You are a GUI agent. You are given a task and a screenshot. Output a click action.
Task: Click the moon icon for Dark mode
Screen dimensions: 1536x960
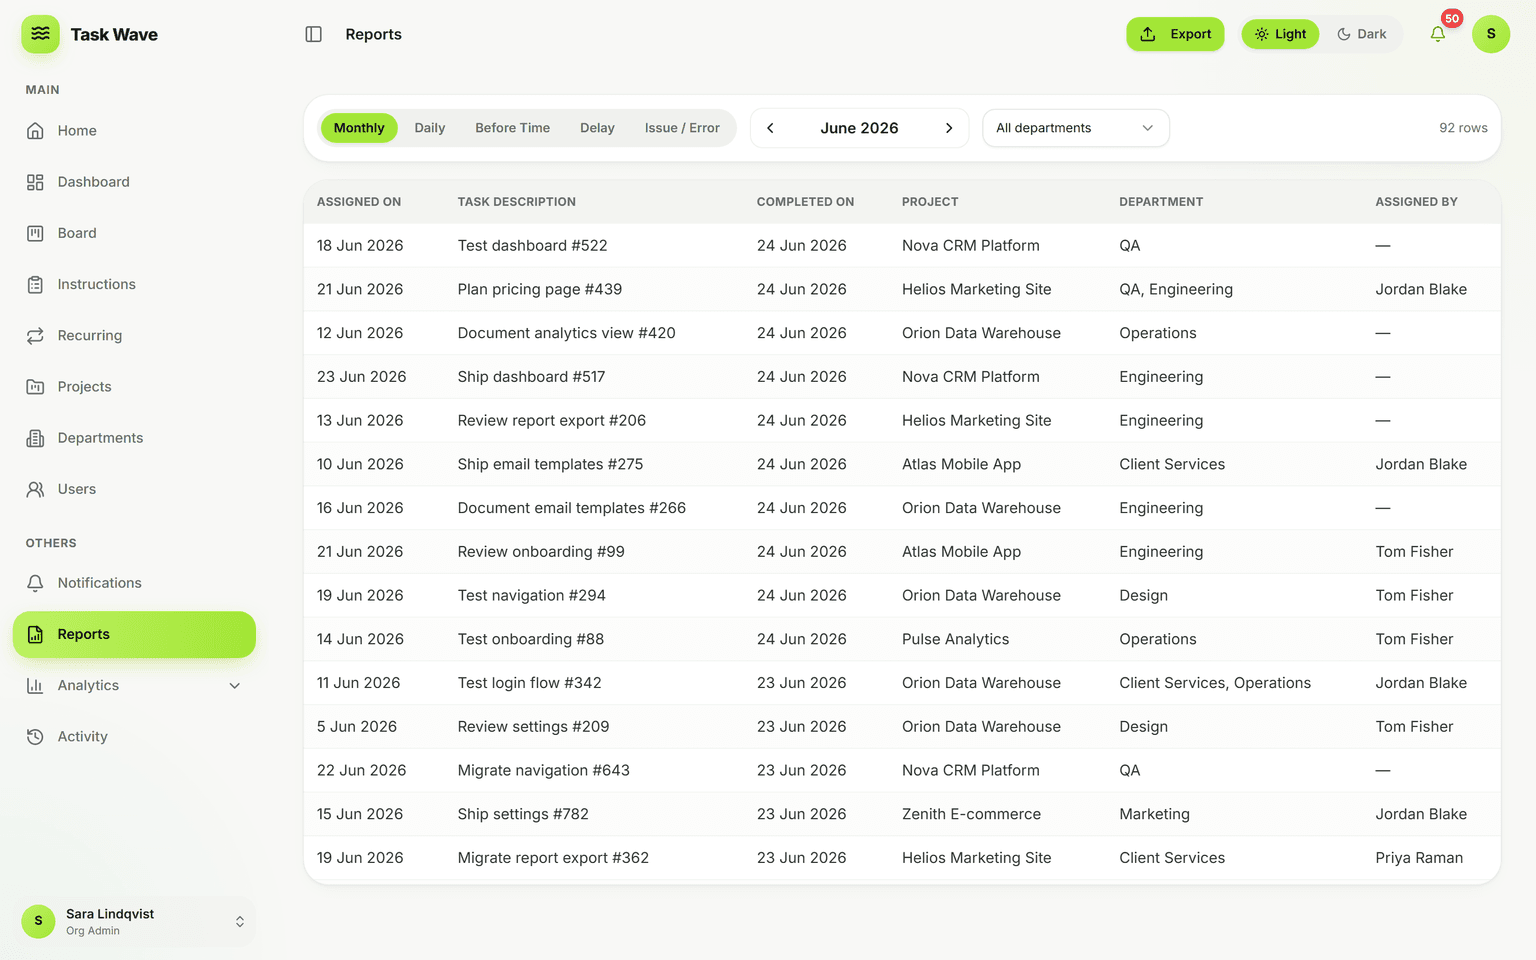tap(1344, 34)
